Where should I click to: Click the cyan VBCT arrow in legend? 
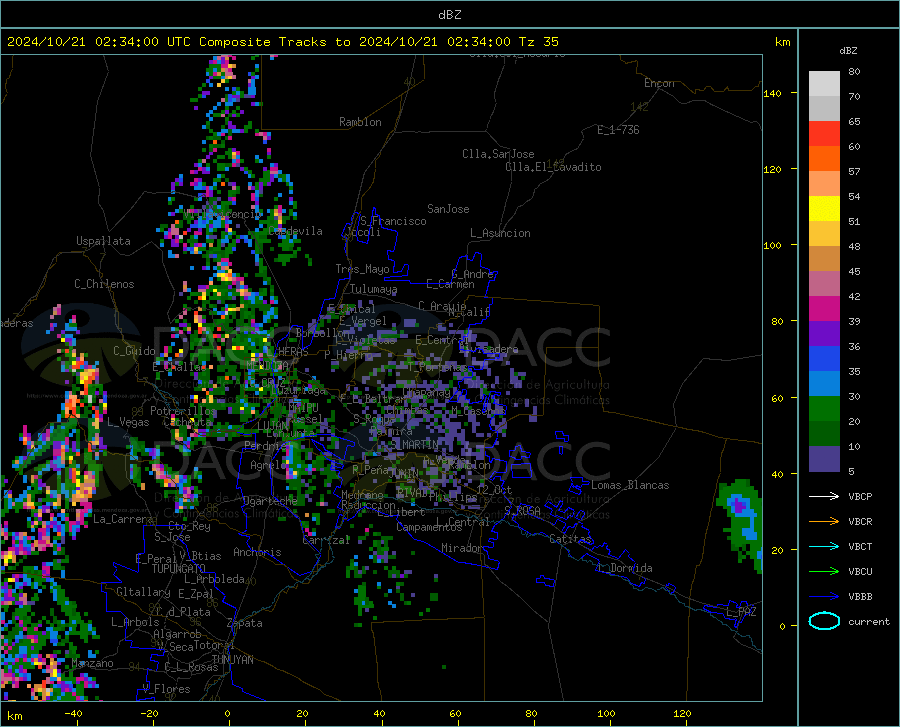click(824, 546)
